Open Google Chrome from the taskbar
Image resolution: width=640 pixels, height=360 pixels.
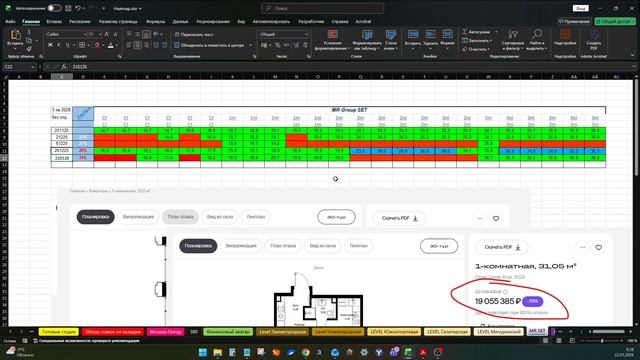click(x=305, y=352)
